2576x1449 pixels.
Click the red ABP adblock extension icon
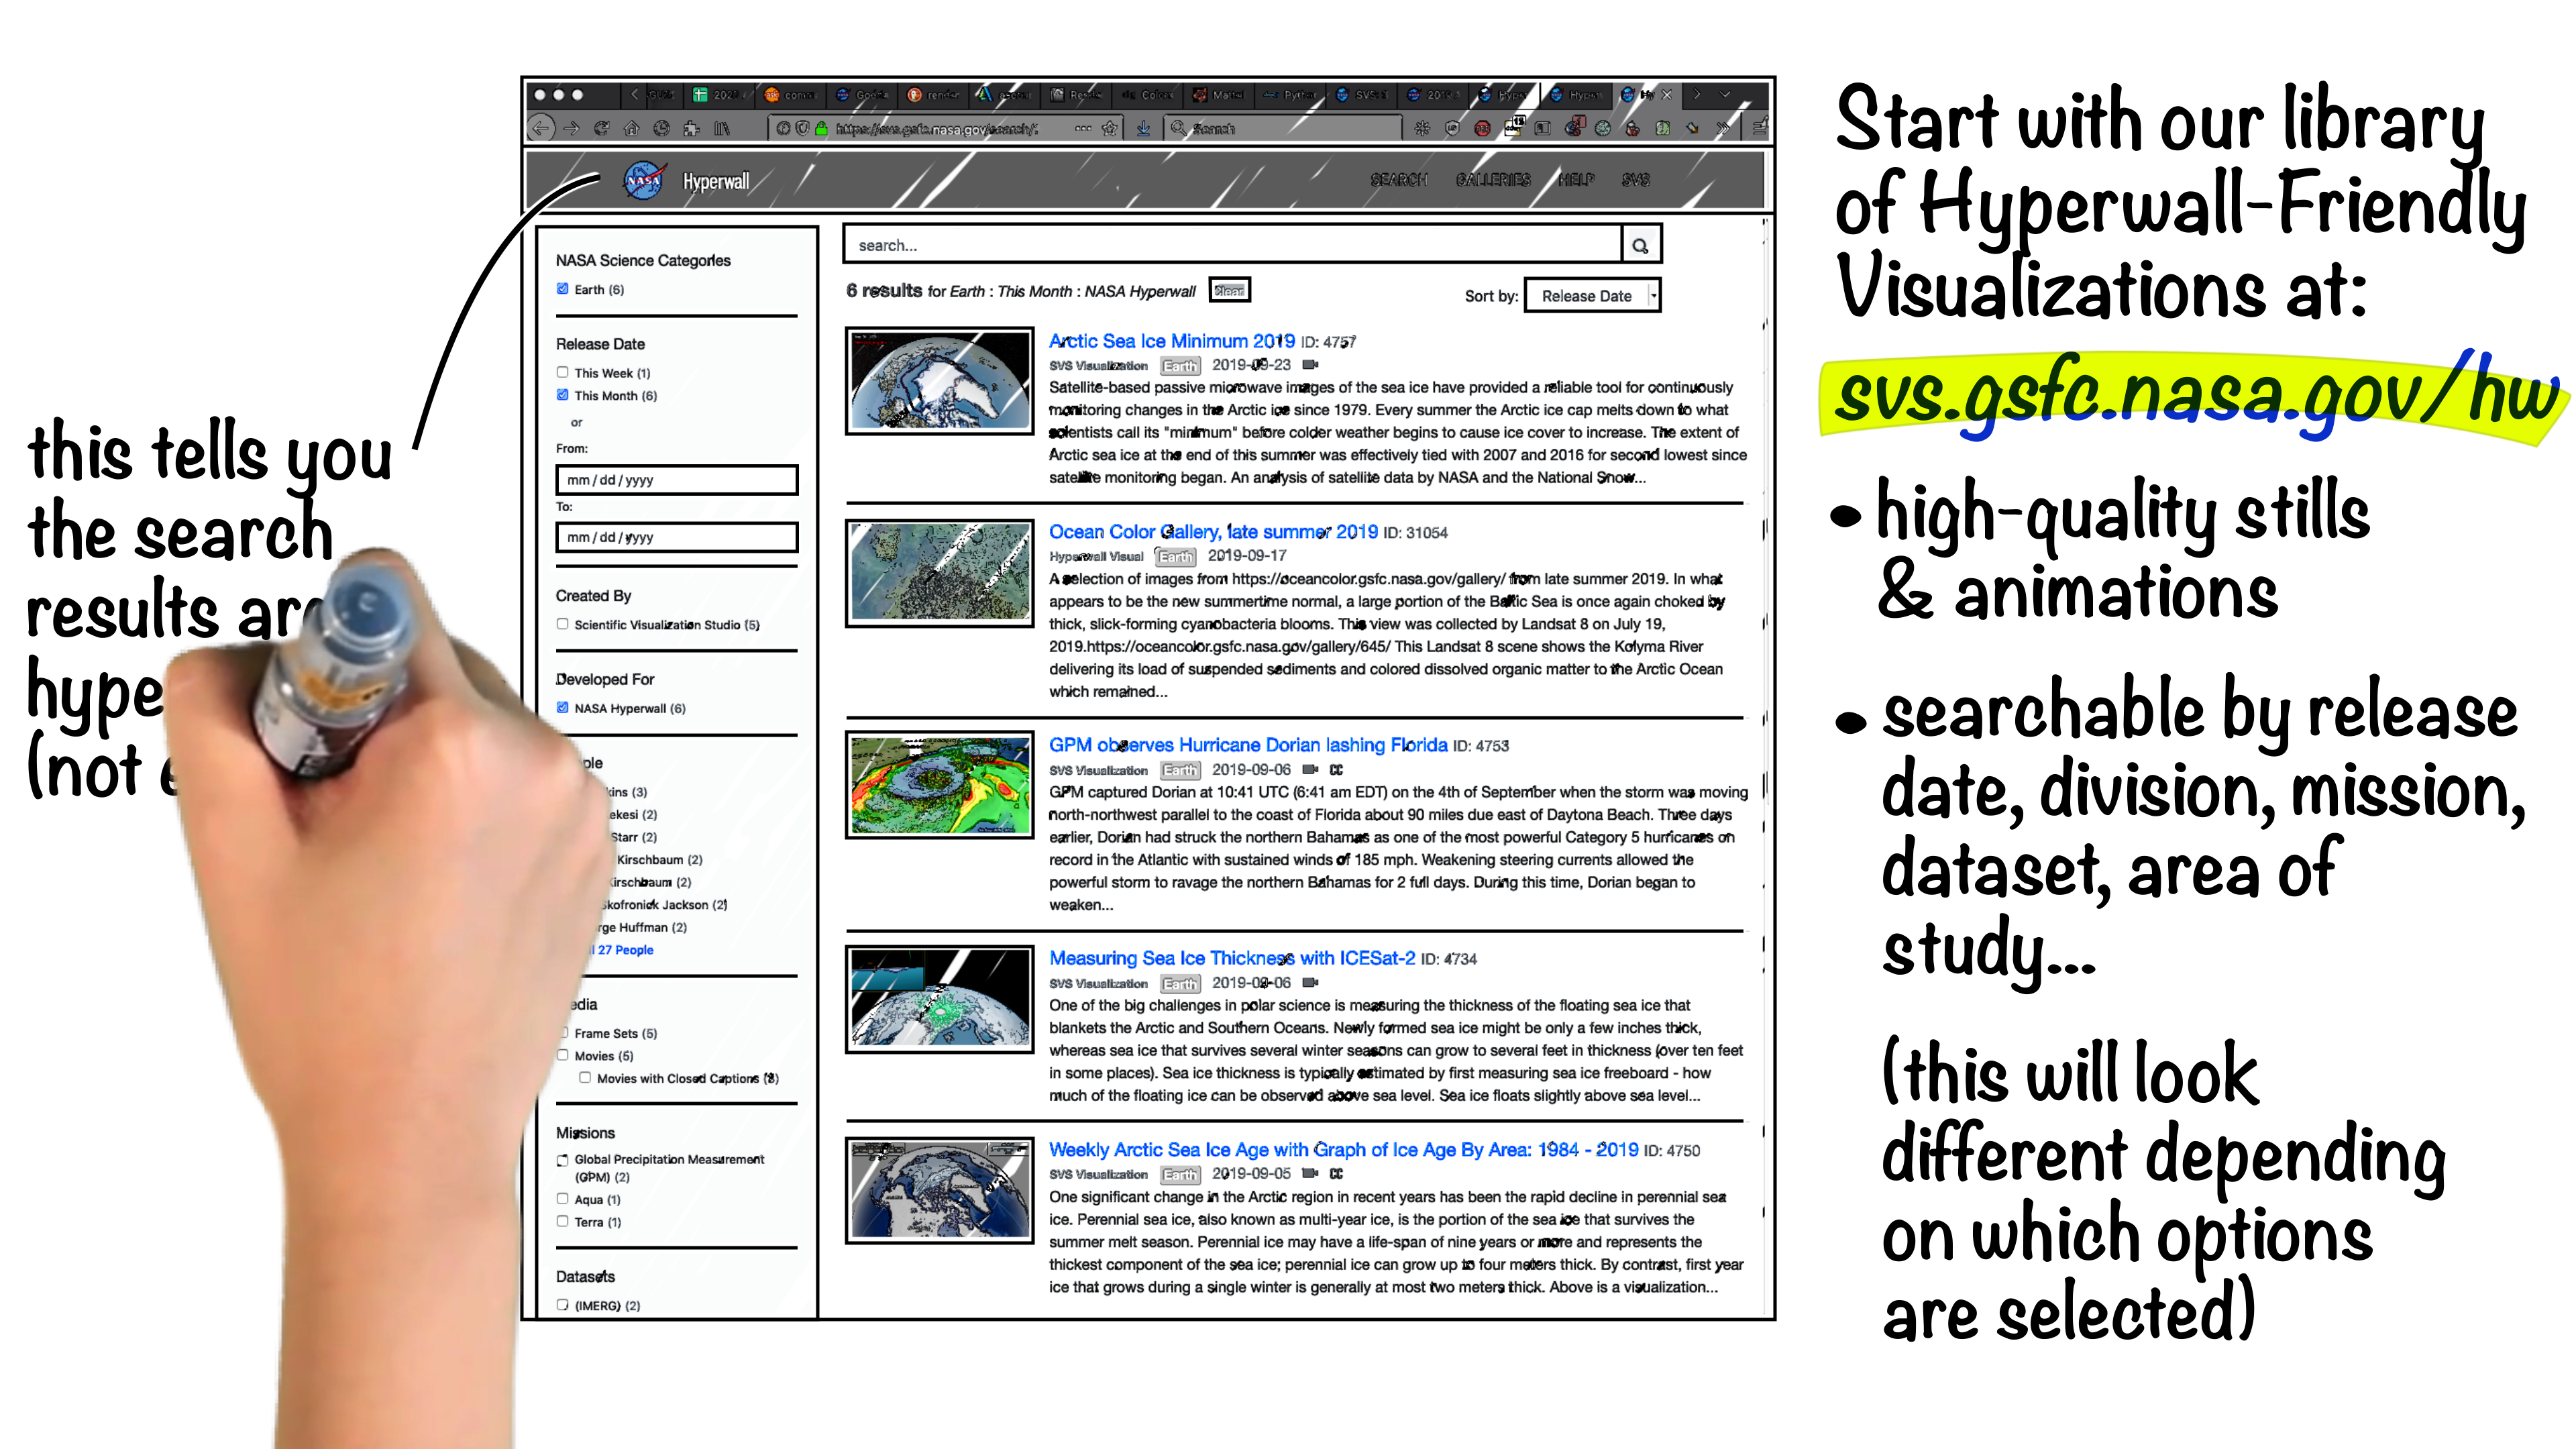click(x=1482, y=128)
